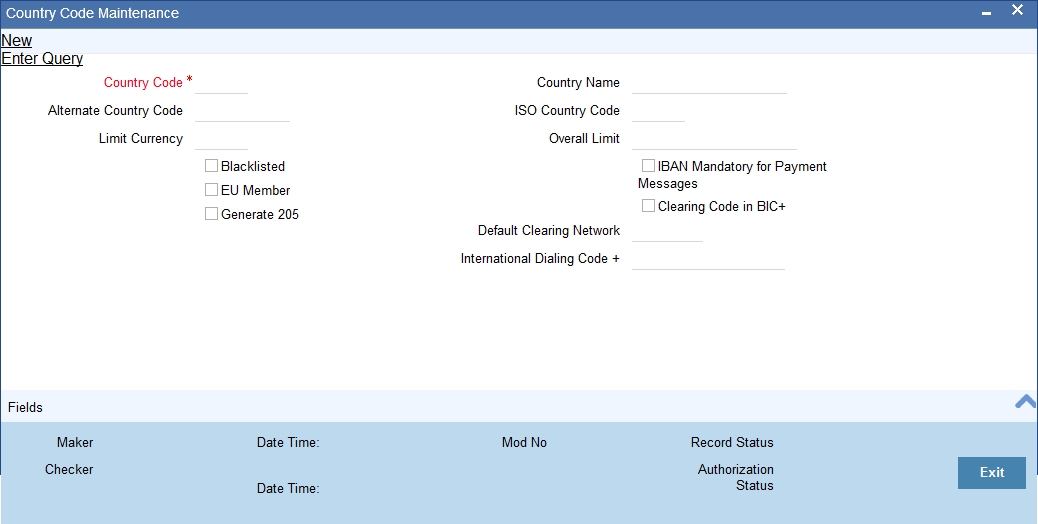1038x524 pixels.
Task: Tick the Blacklisted checkbox
Action: (x=211, y=165)
